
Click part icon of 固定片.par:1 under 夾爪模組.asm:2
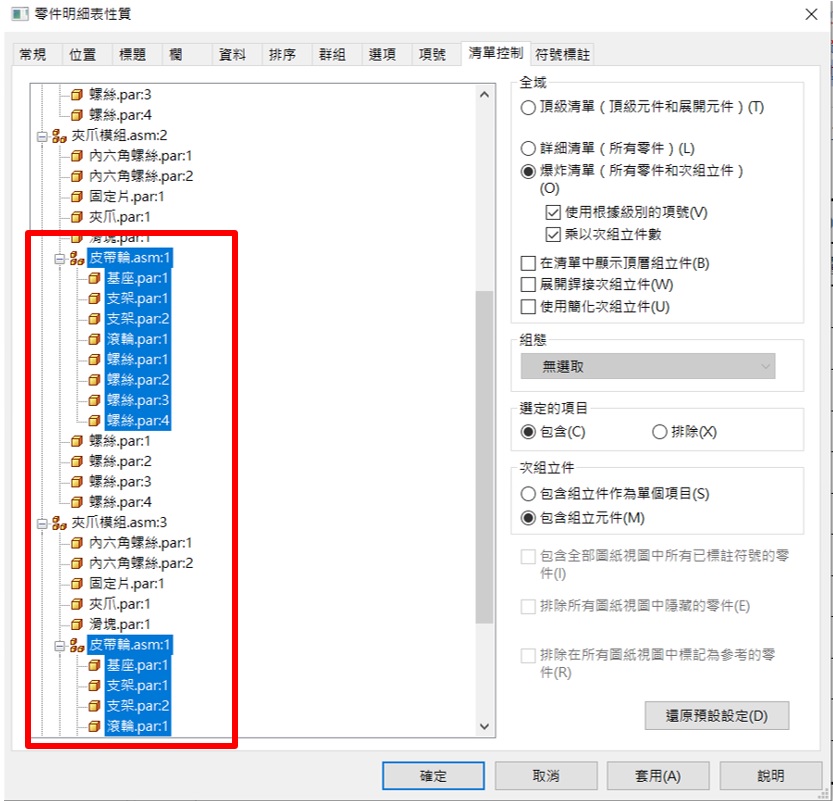click(x=77, y=197)
